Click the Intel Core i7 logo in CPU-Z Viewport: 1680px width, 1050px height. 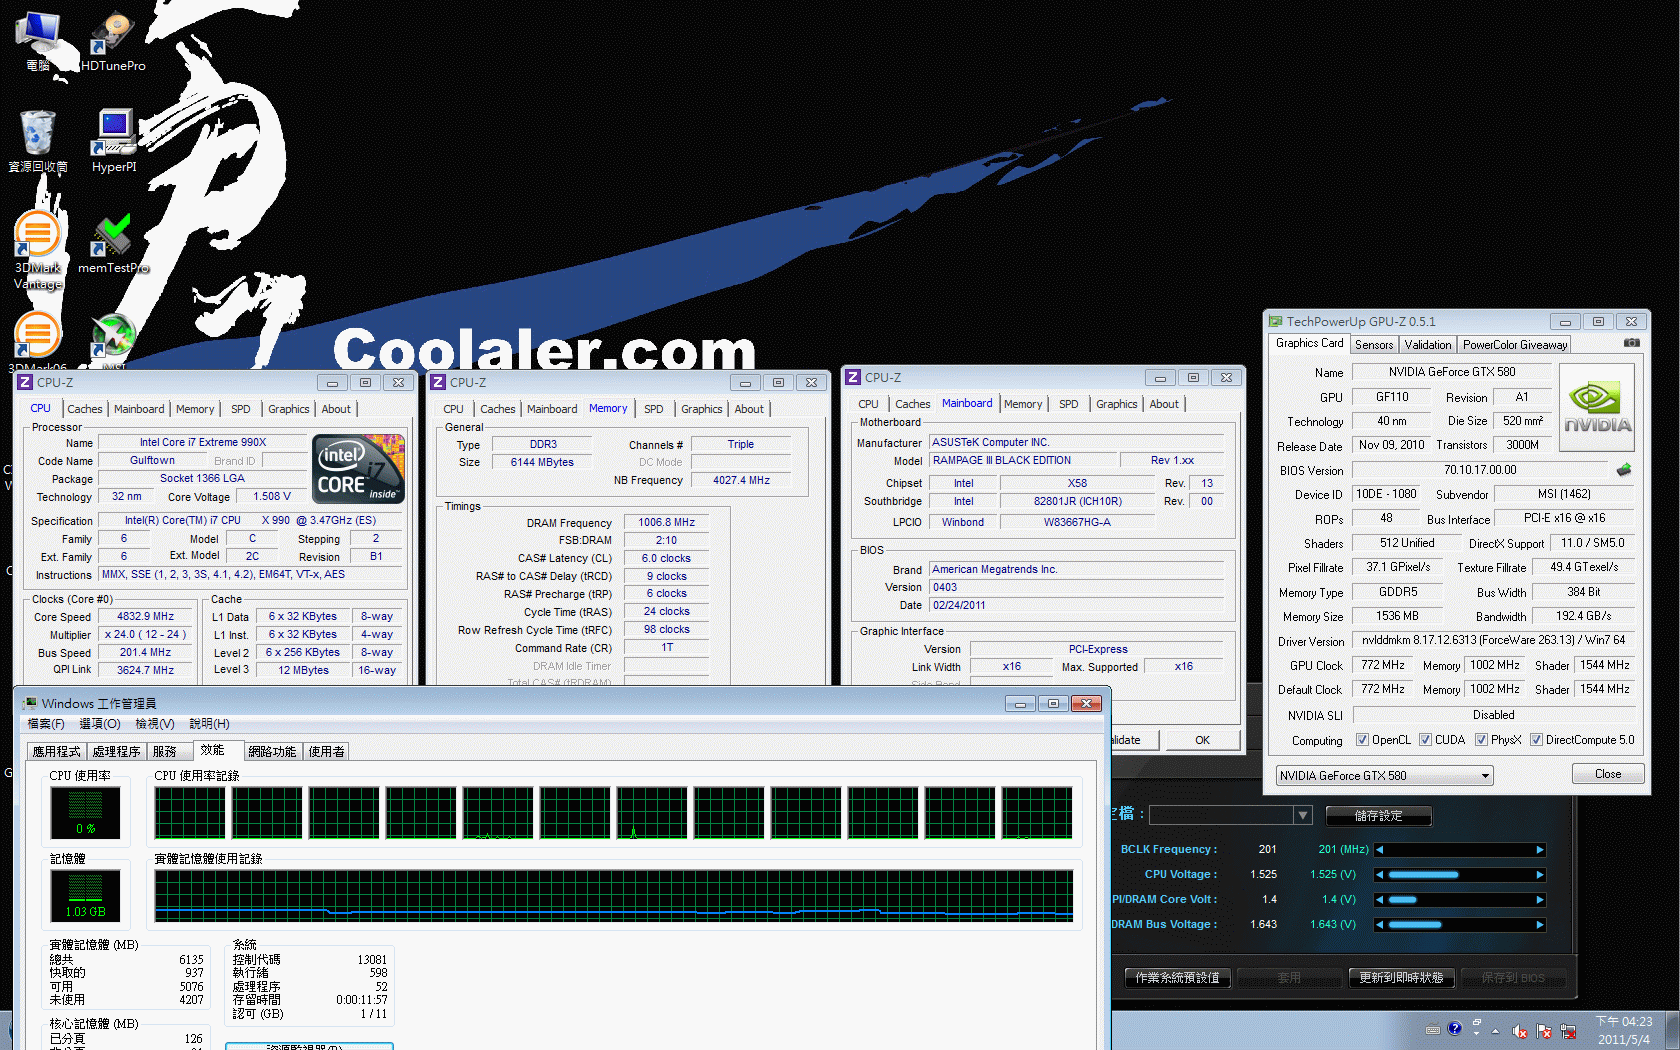click(x=359, y=468)
